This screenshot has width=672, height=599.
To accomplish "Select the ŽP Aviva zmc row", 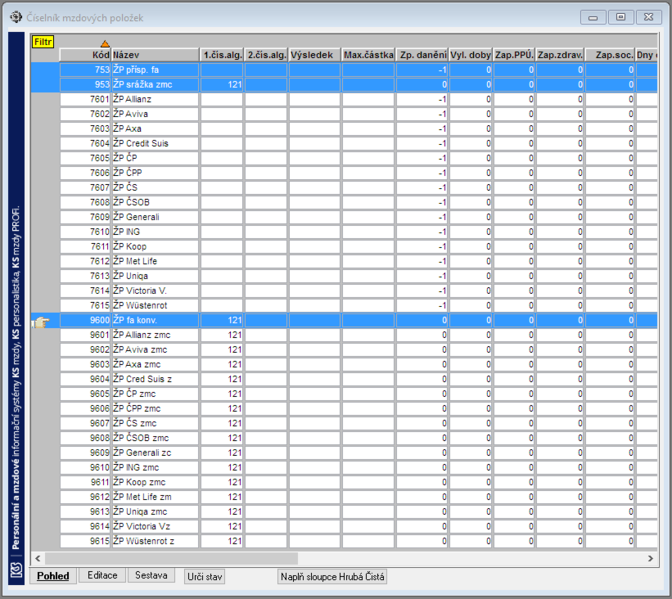I will point(344,350).
